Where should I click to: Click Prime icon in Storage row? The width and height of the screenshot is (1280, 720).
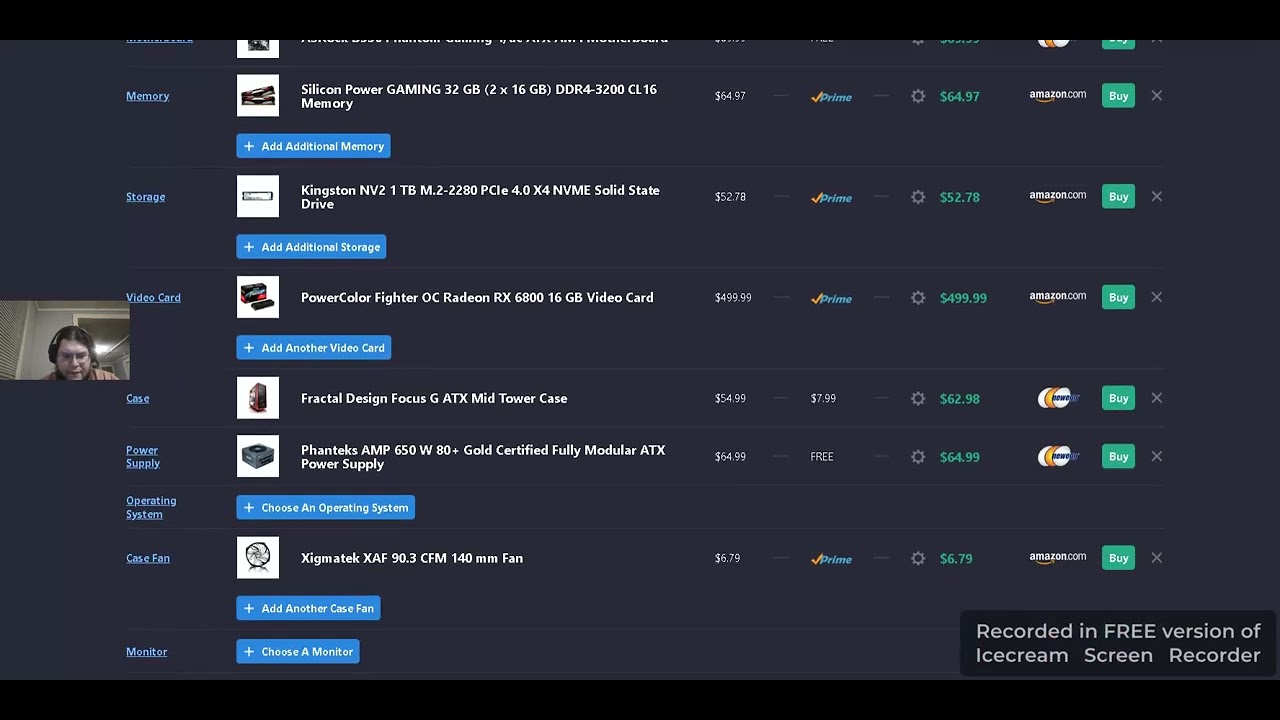(831, 198)
